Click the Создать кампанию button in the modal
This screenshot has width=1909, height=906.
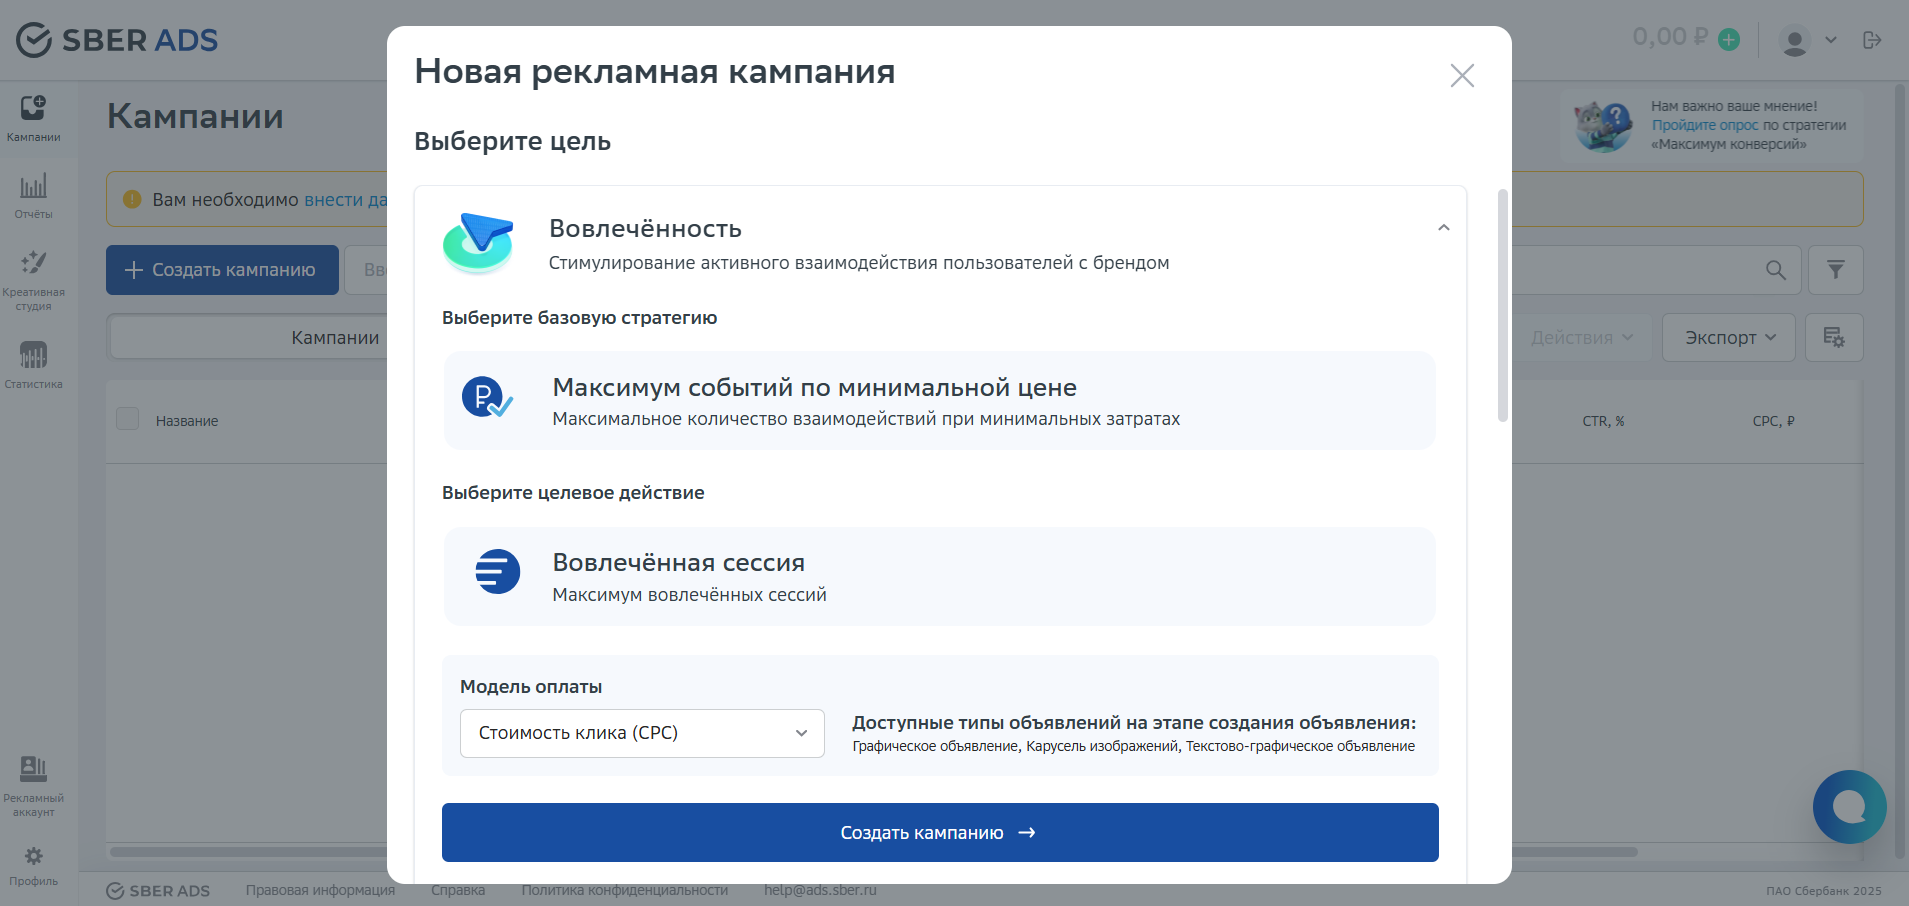939,832
